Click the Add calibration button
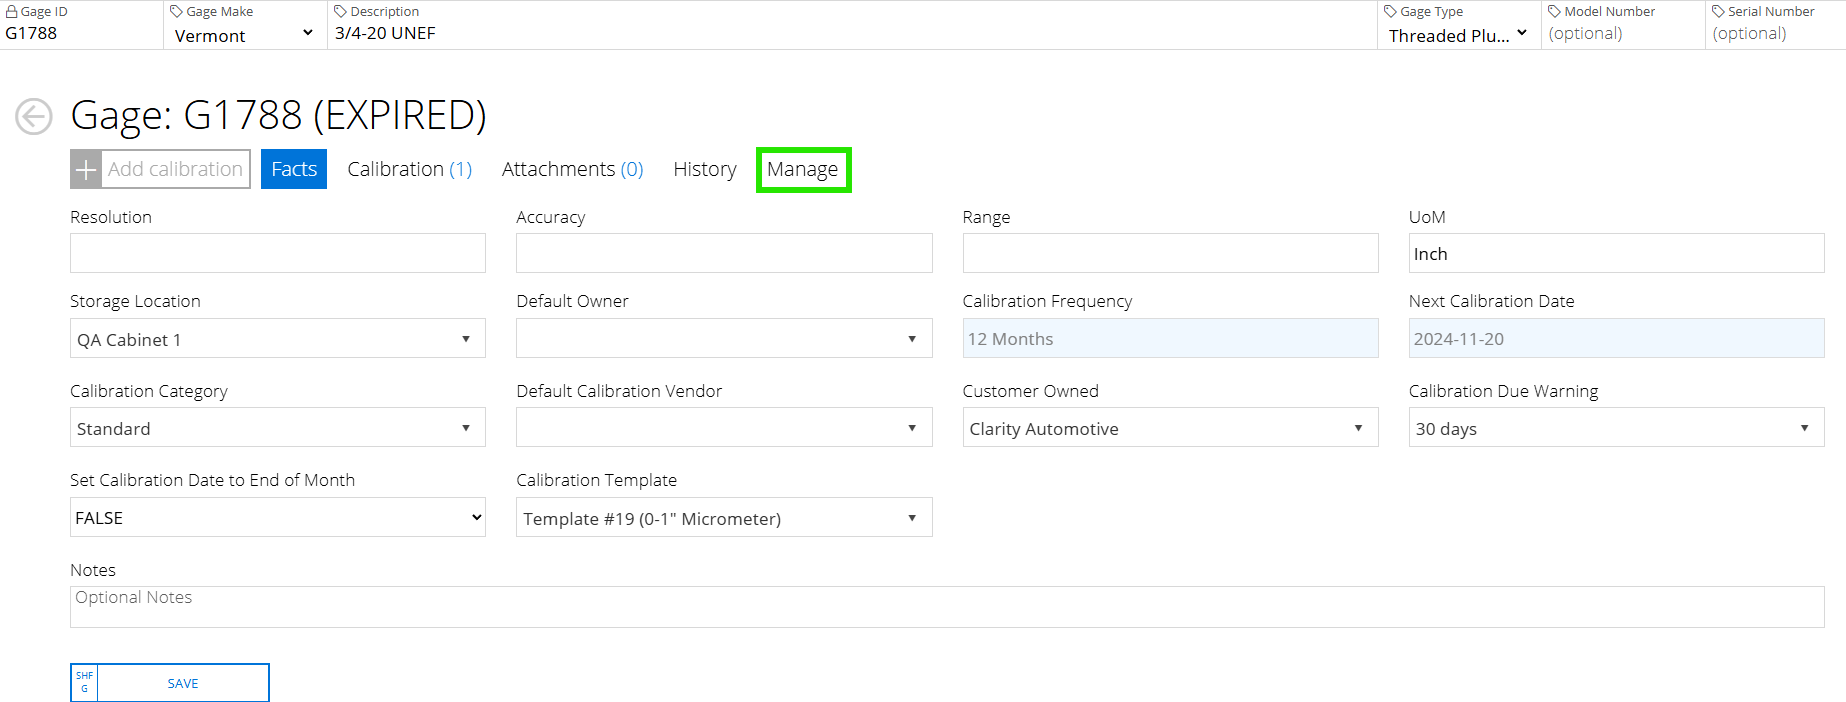The height and width of the screenshot is (702, 1846). pyautogui.click(x=160, y=169)
